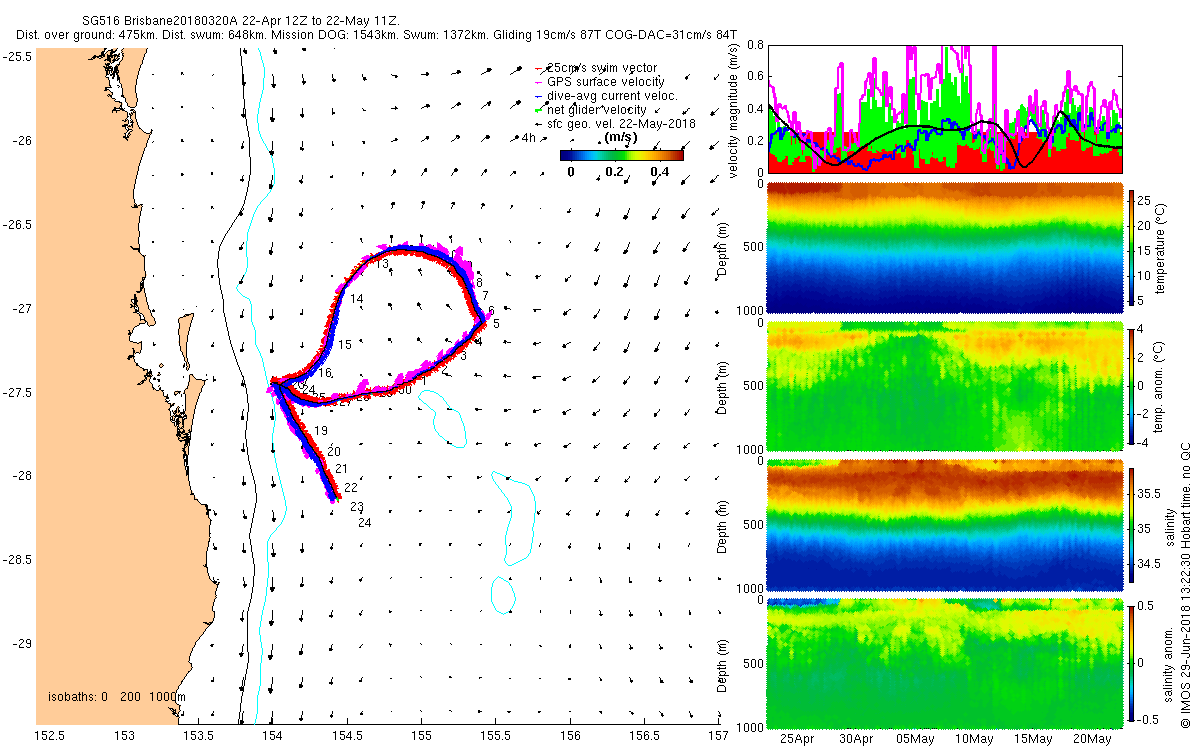1200x750 pixels.
Task: Click the 10May tick on time axis
Action: (x=975, y=739)
